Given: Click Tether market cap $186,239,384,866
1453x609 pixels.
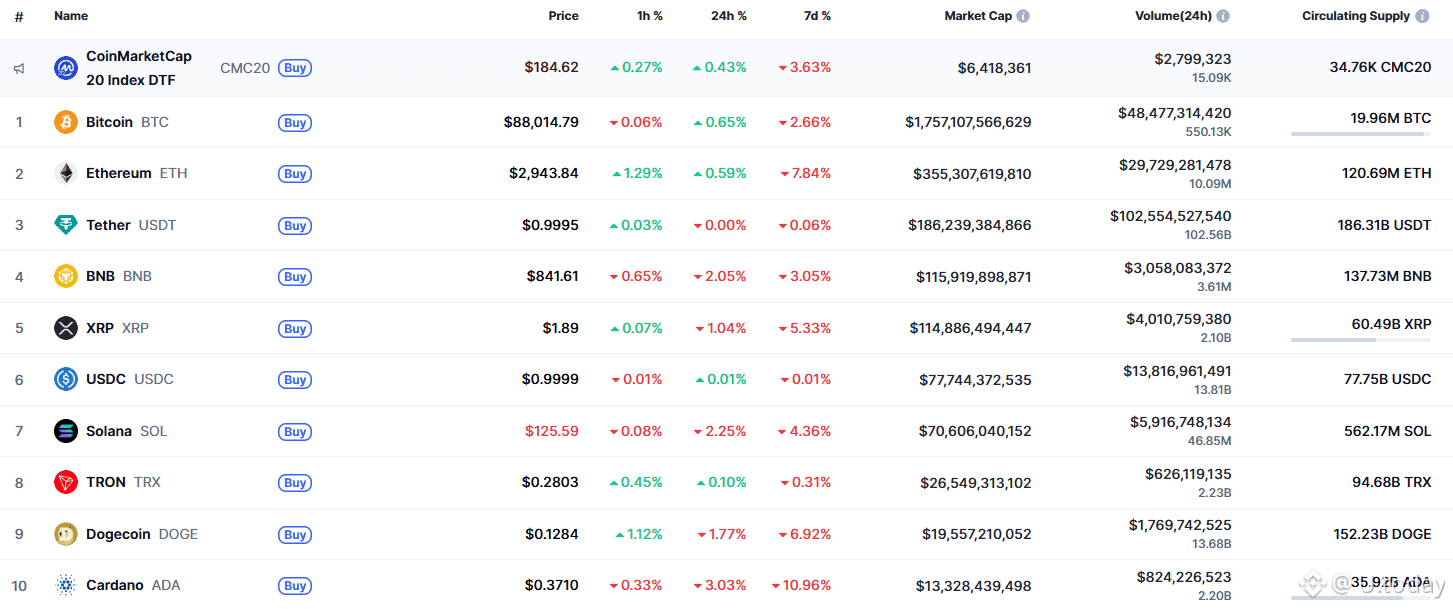Looking at the screenshot, I should [x=970, y=225].
